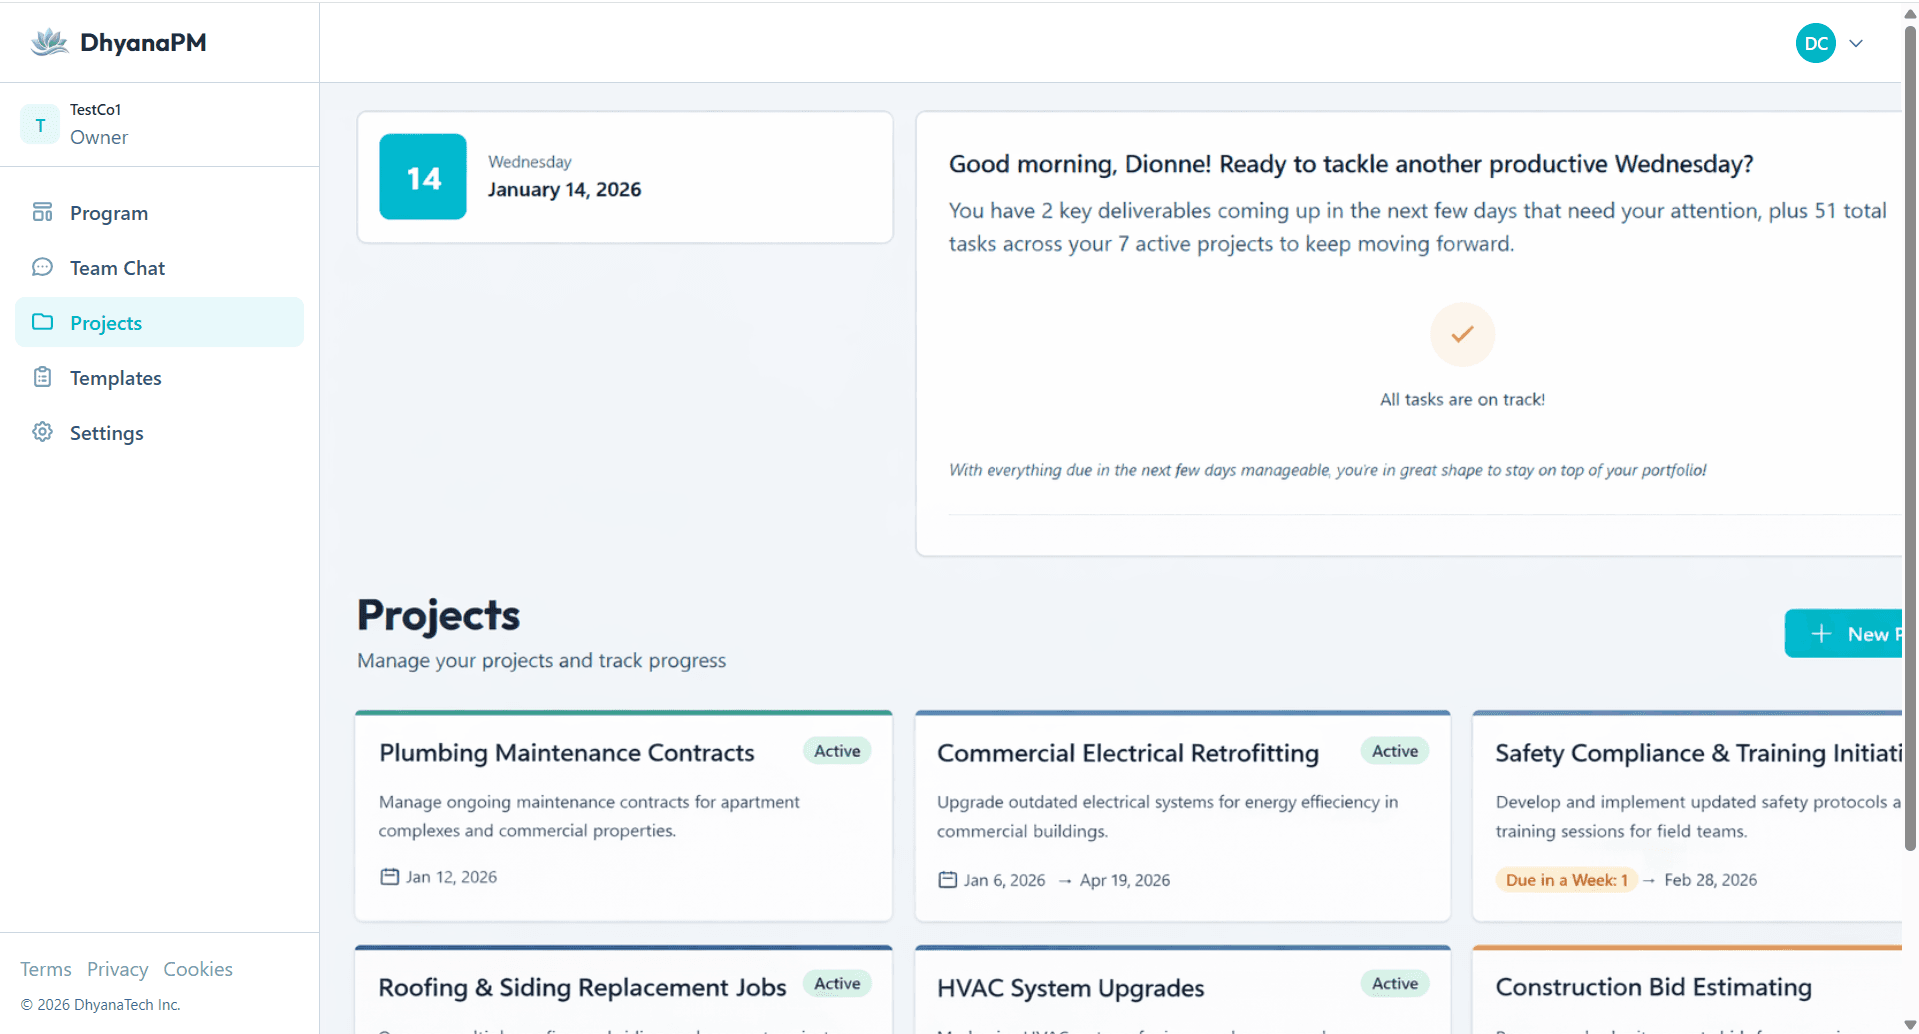Click the checkmark above 'All tasks are on track'
The width and height of the screenshot is (1919, 1034).
coord(1461,334)
